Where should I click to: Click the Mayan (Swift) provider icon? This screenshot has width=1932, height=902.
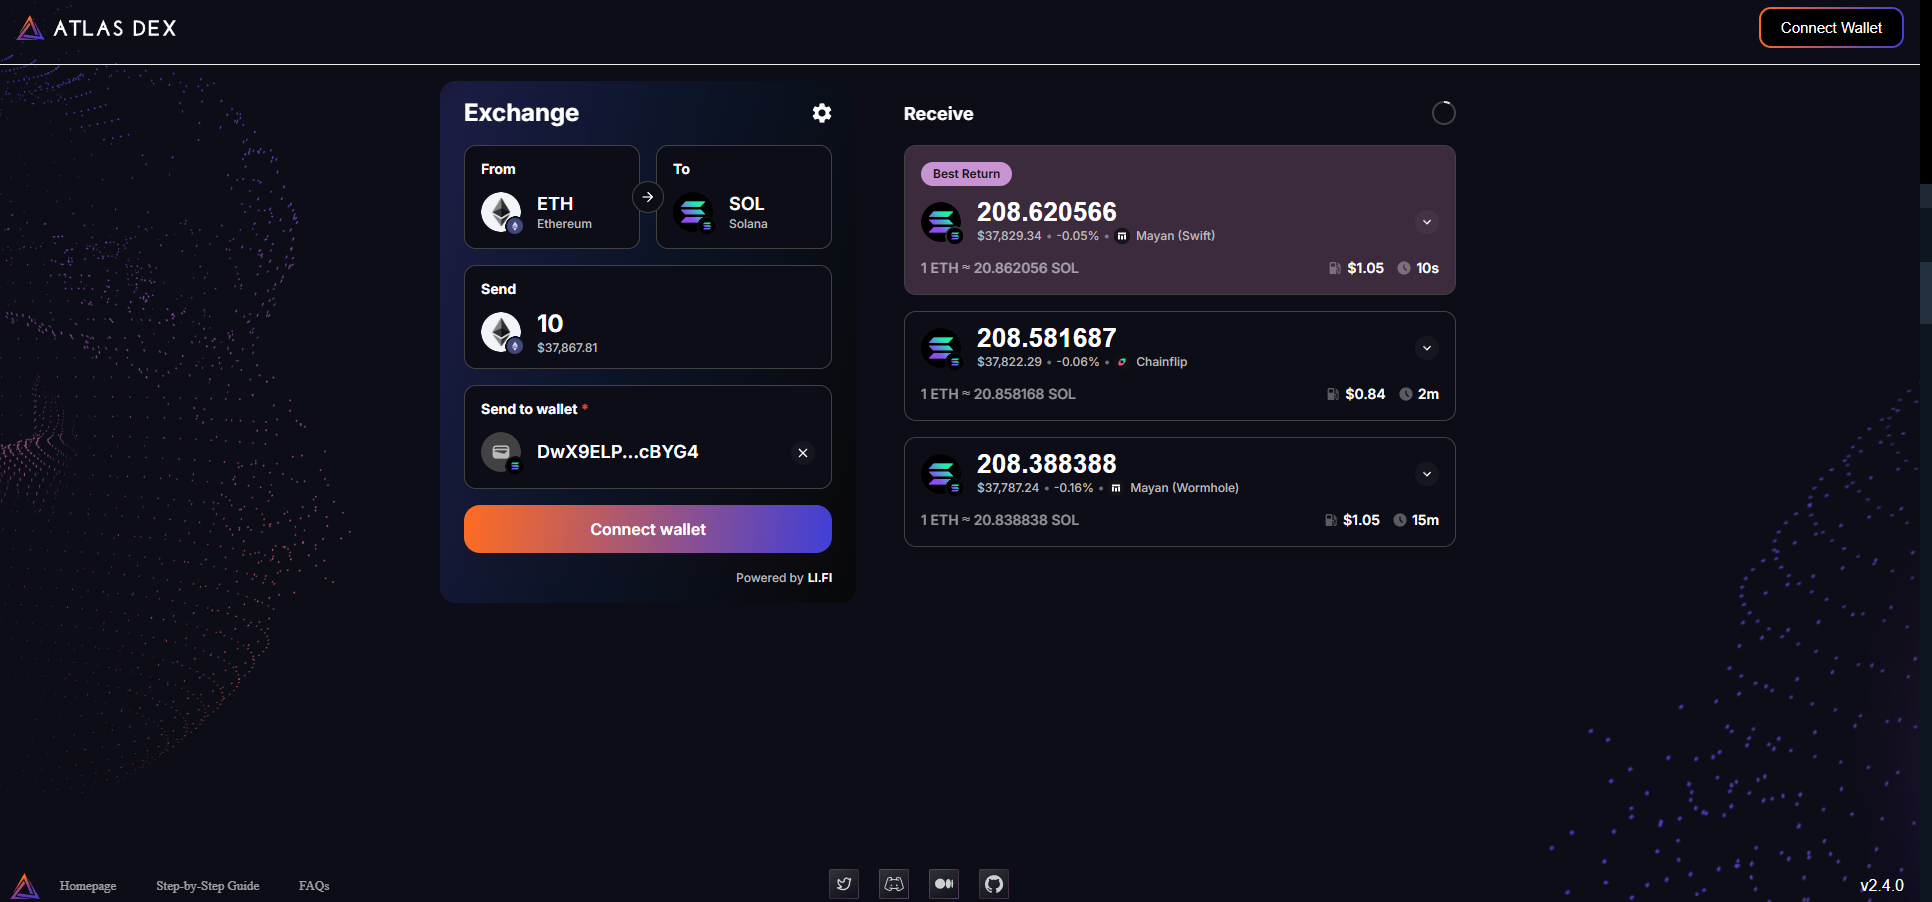click(1121, 236)
